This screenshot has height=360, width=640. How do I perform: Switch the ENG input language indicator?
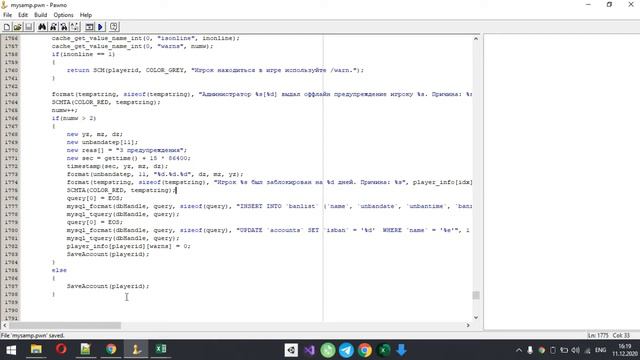tap(600, 350)
